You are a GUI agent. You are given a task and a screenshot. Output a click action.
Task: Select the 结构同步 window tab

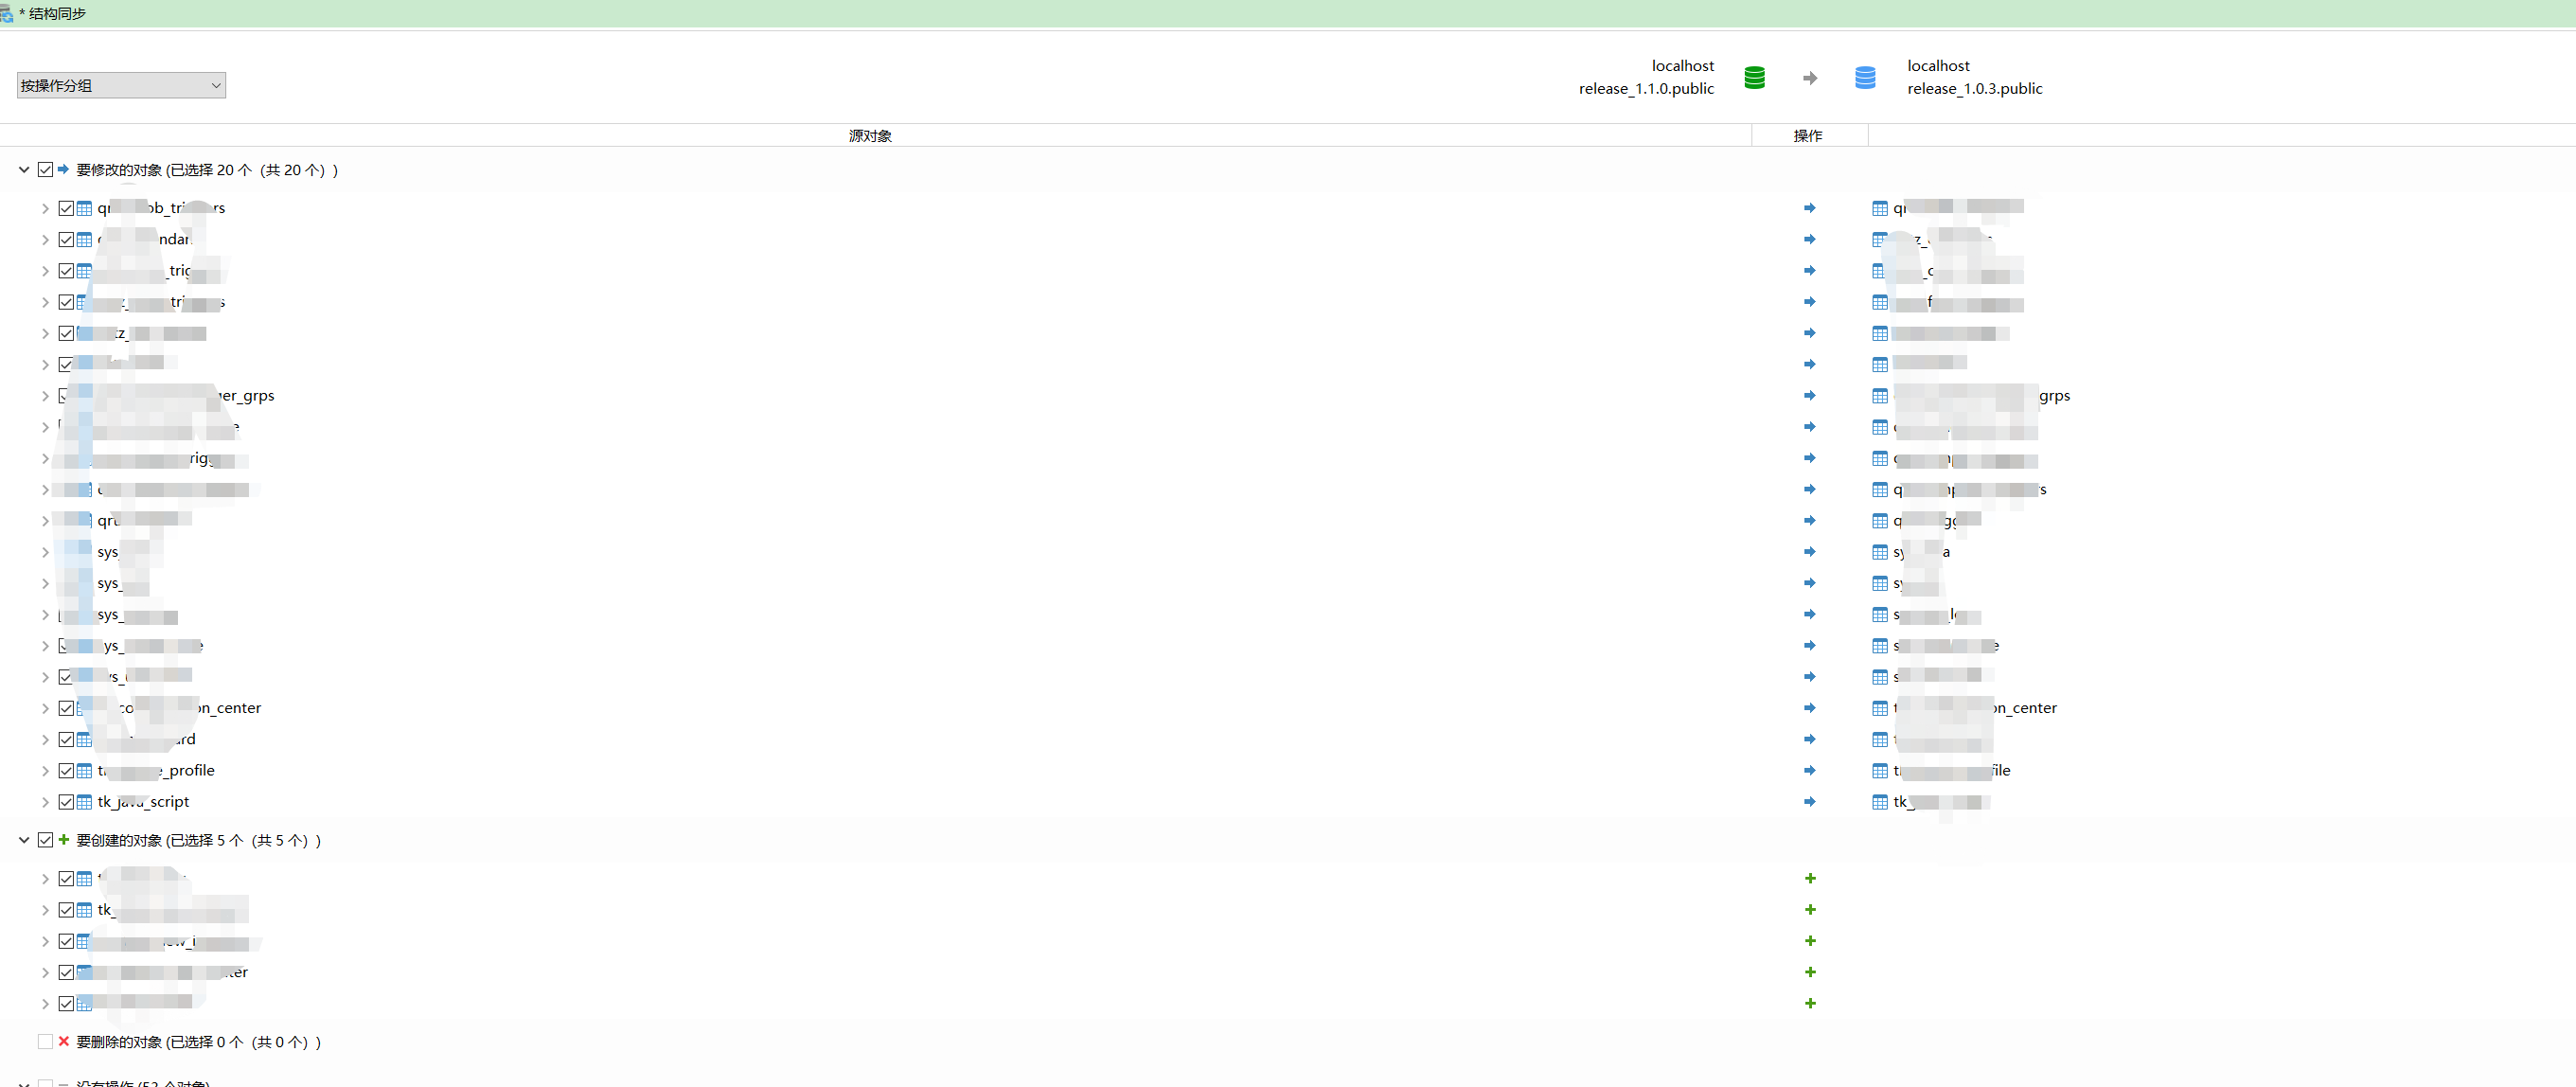pyautogui.click(x=51, y=13)
